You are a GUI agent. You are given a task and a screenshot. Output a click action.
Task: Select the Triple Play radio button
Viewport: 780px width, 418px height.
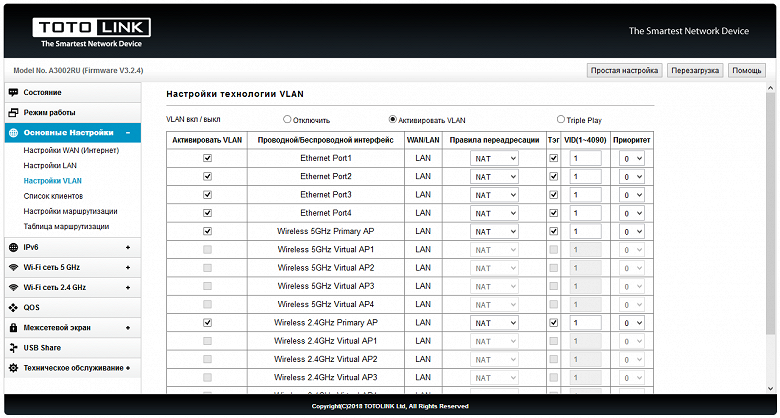pyautogui.click(x=561, y=119)
